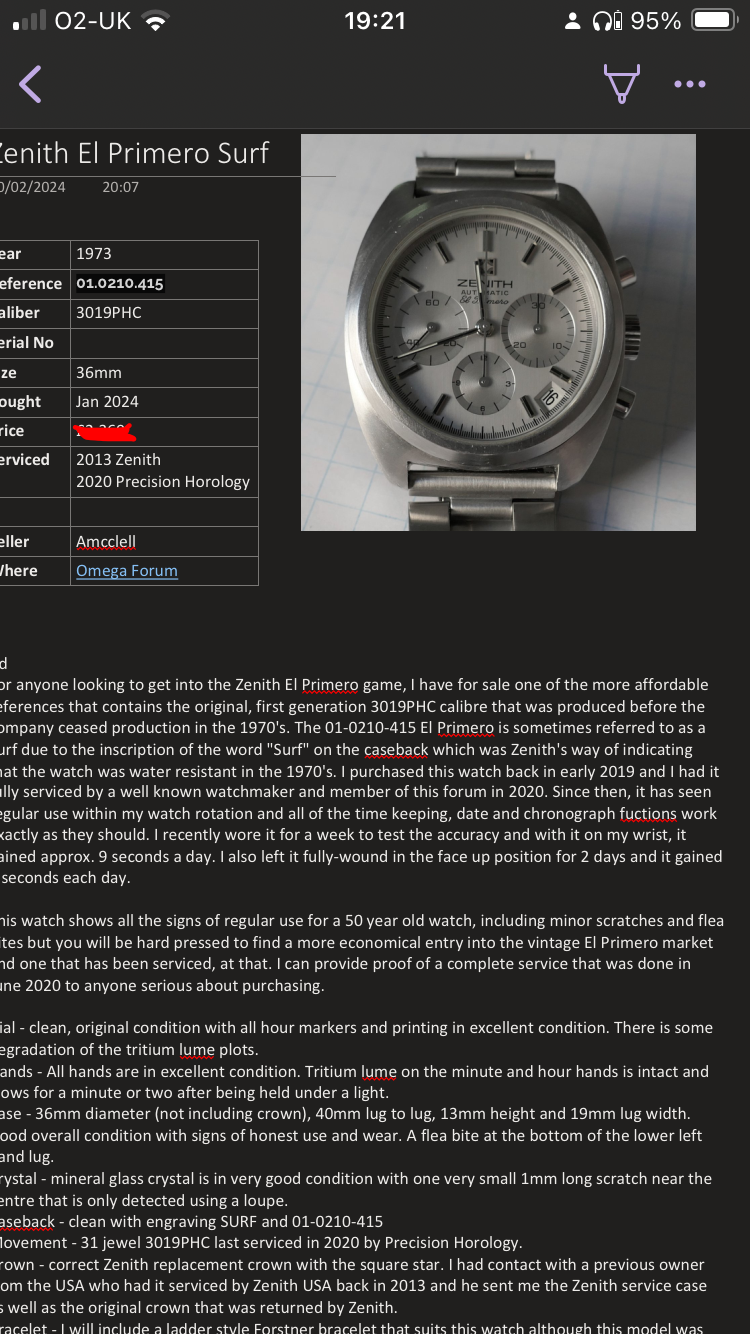Viewport: 750px width, 1334px height.
Task: Select the Zenith El Primero Surf title
Action: [x=135, y=153]
